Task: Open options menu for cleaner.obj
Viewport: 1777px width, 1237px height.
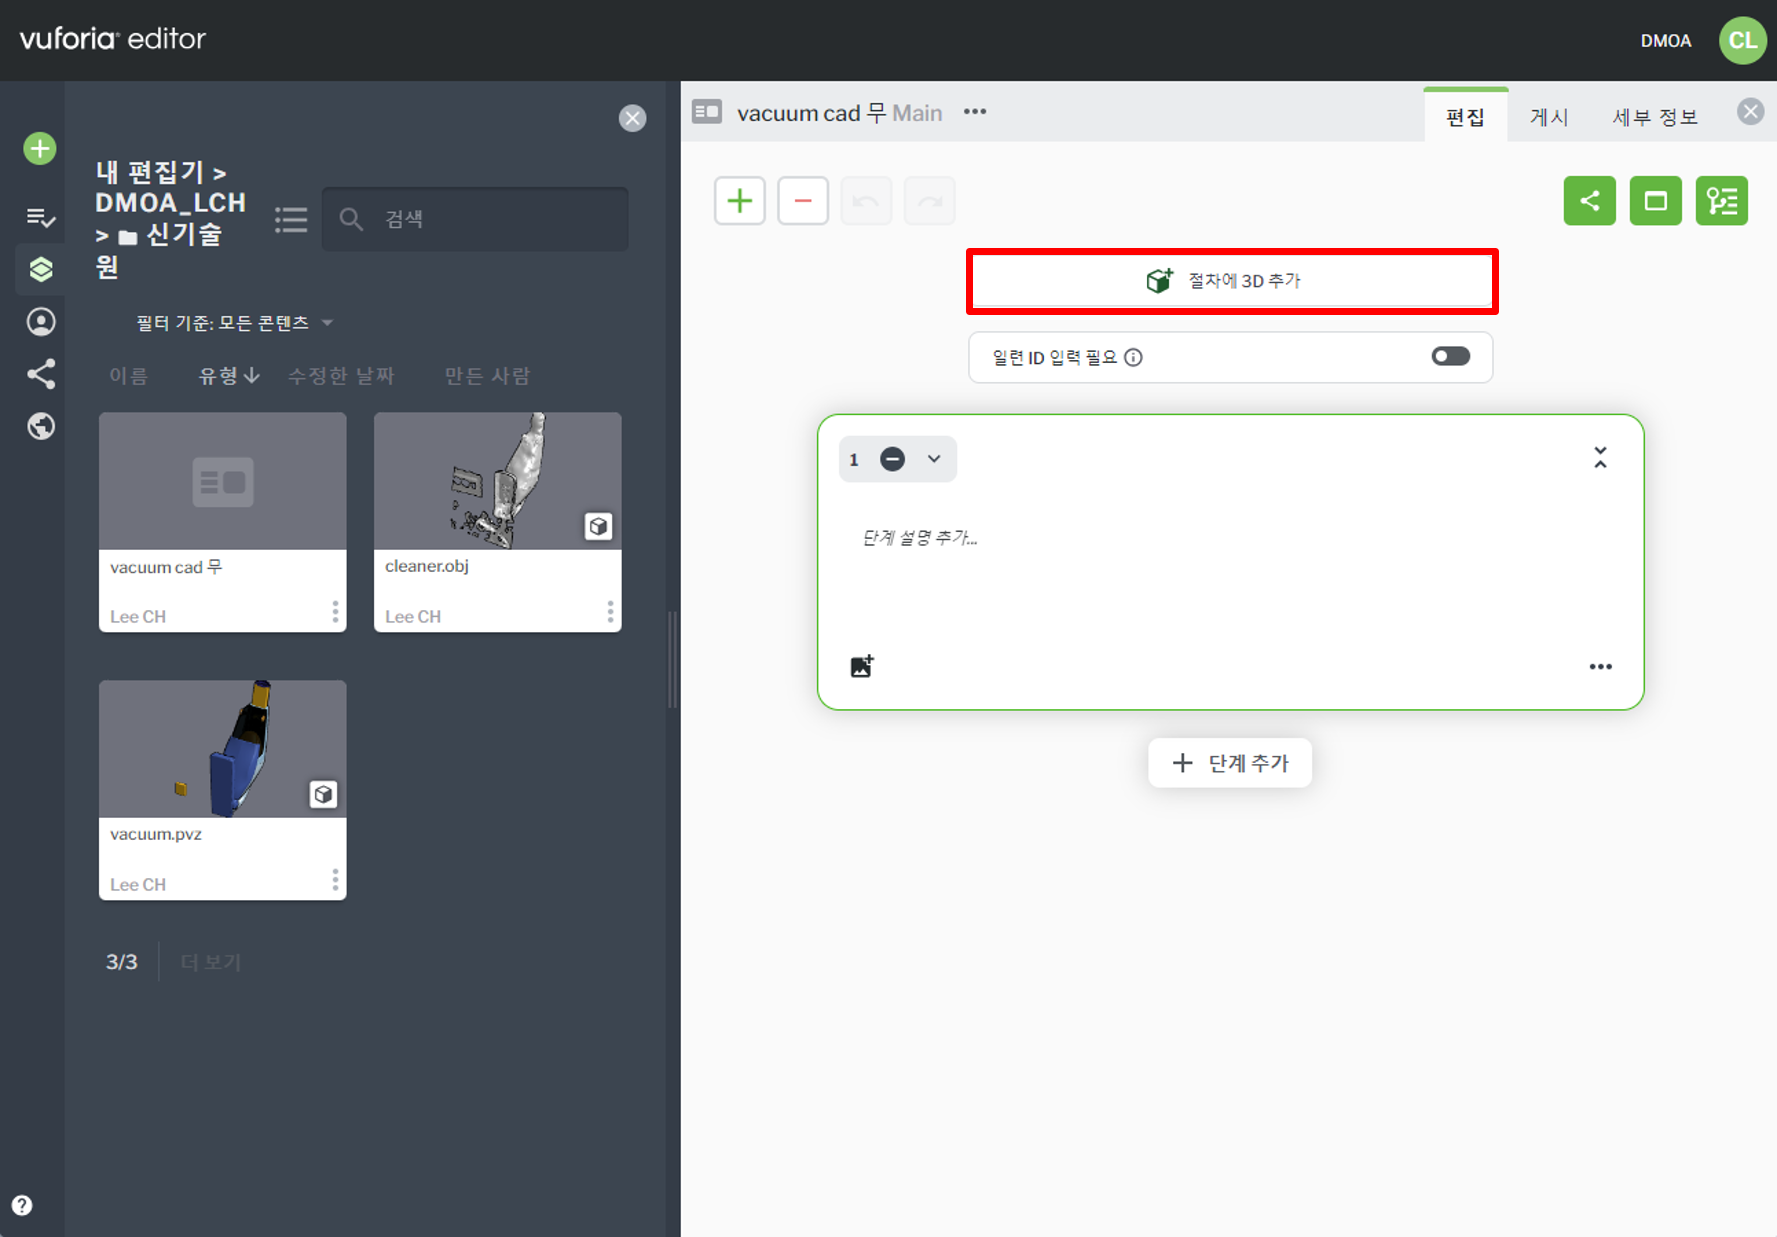Action: (x=610, y=612)
